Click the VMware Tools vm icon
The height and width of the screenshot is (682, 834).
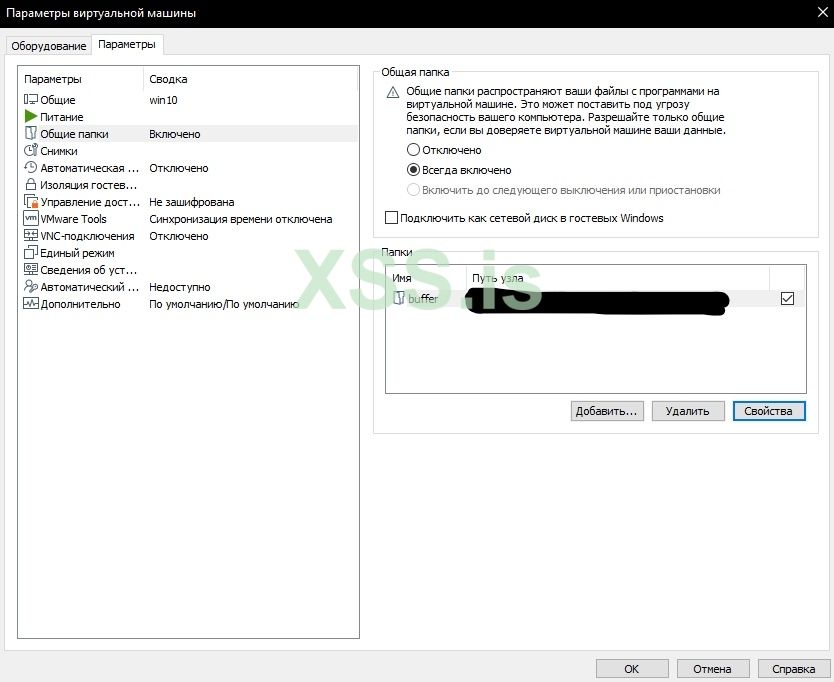pyautogui.click(x=31, y=218)
